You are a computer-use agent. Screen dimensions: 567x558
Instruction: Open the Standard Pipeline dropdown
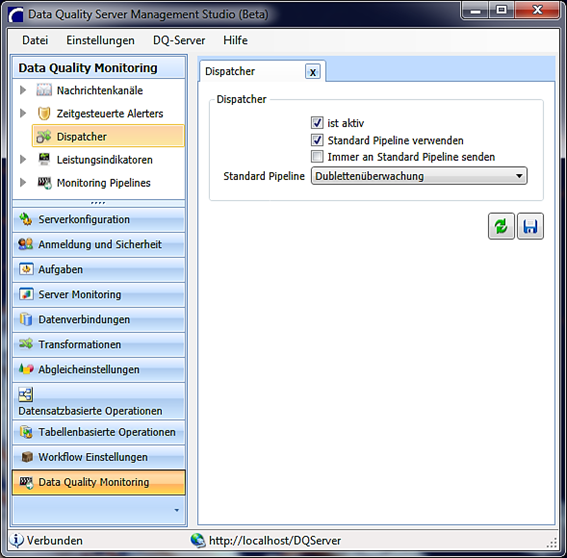pos(419,176)
